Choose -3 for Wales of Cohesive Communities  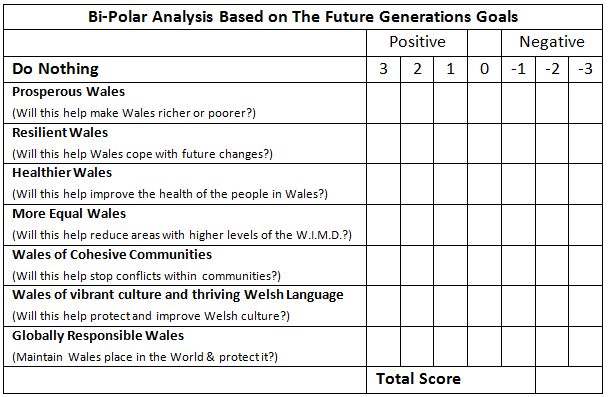coord(586,266)
